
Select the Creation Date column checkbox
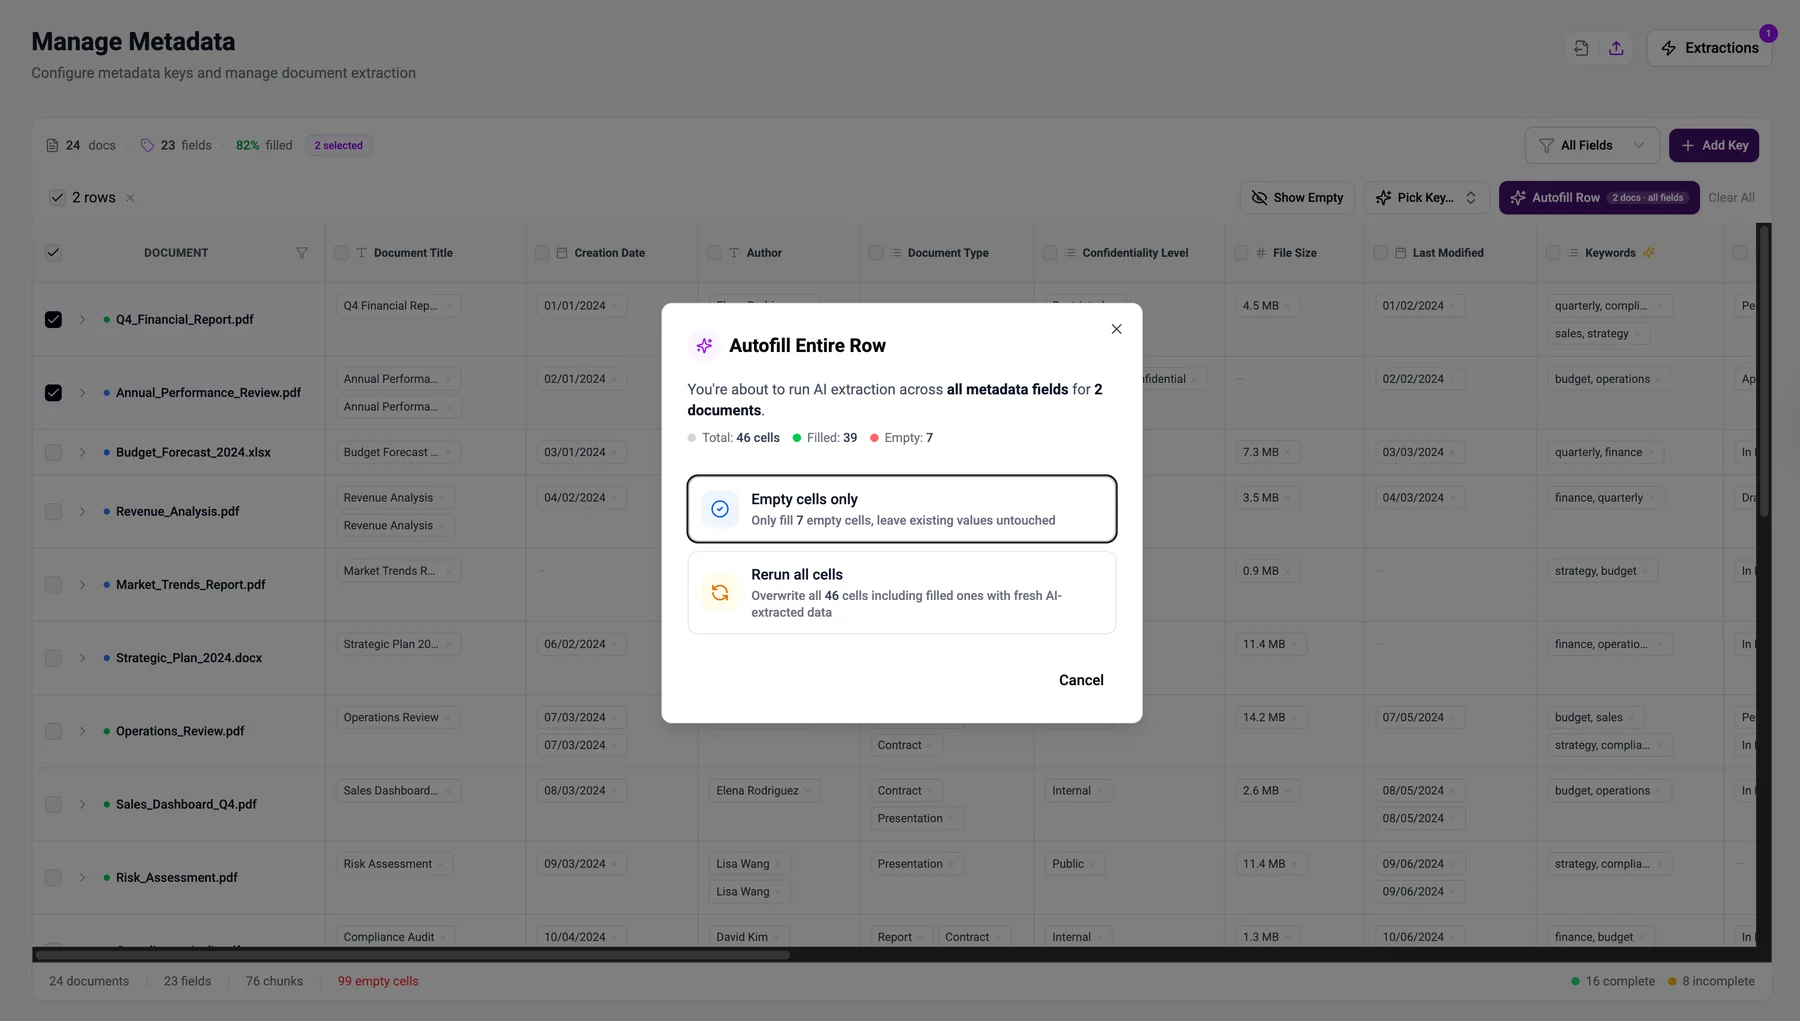[542, 253]
